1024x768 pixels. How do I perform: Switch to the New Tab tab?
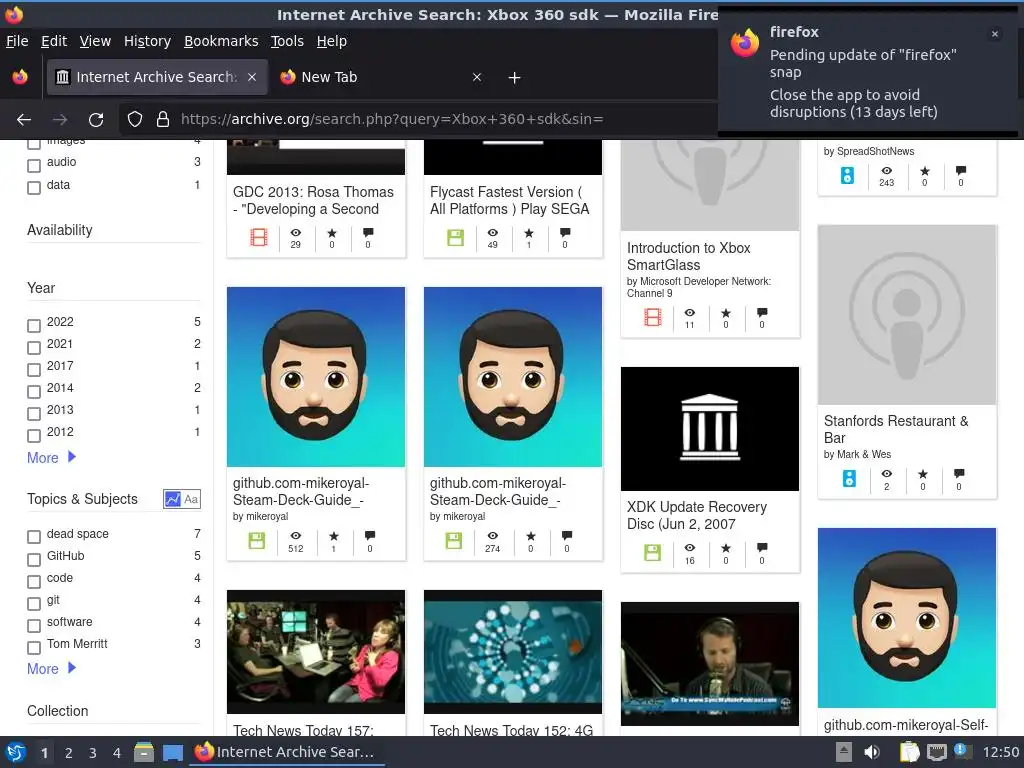click(379, 77)
